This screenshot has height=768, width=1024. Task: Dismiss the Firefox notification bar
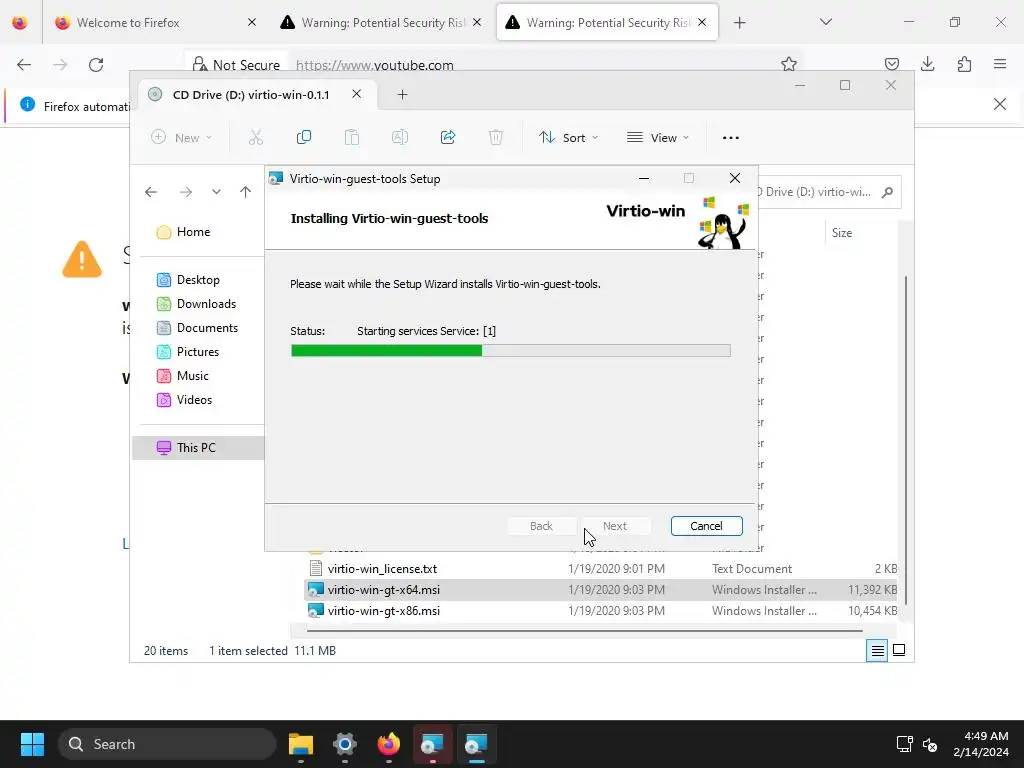point(1000,104)
